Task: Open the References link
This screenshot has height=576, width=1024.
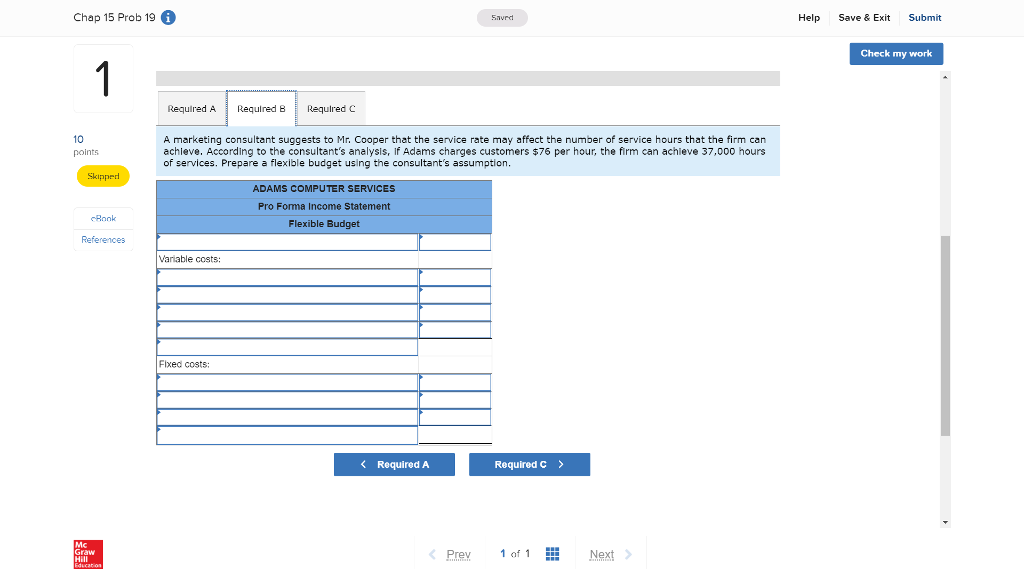Action: coord(103,239)
